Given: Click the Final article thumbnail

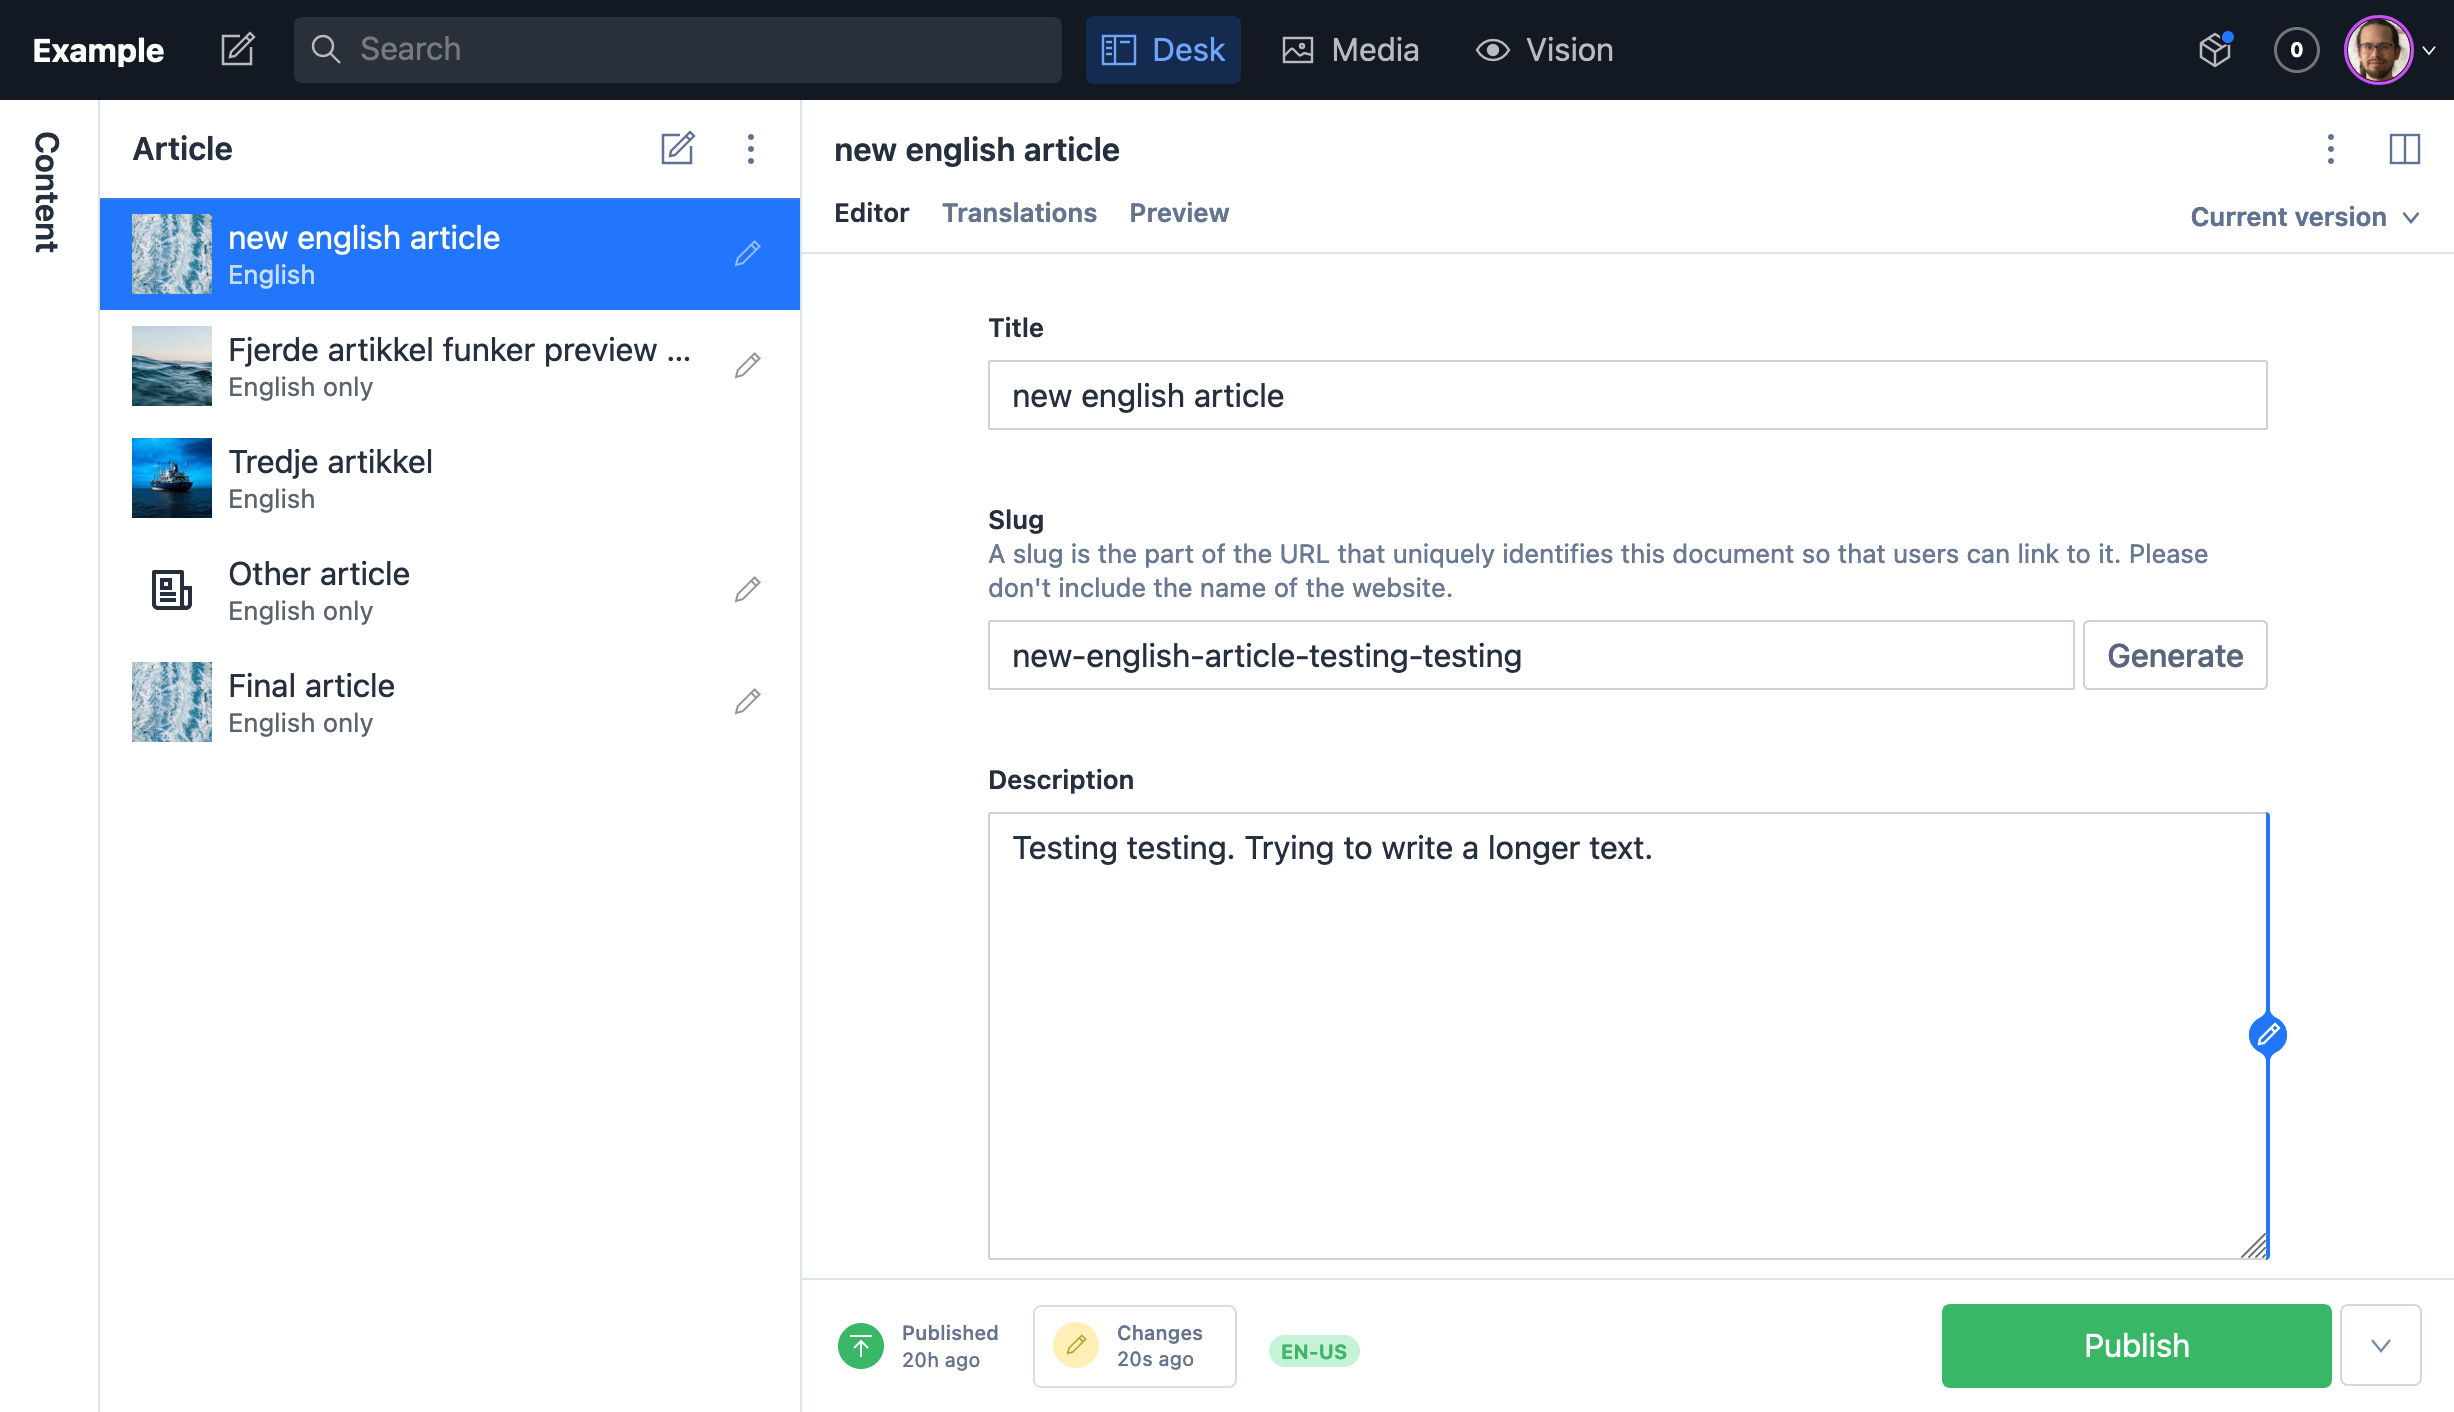Looking at the screenshot, I should (x=172, y=702).
